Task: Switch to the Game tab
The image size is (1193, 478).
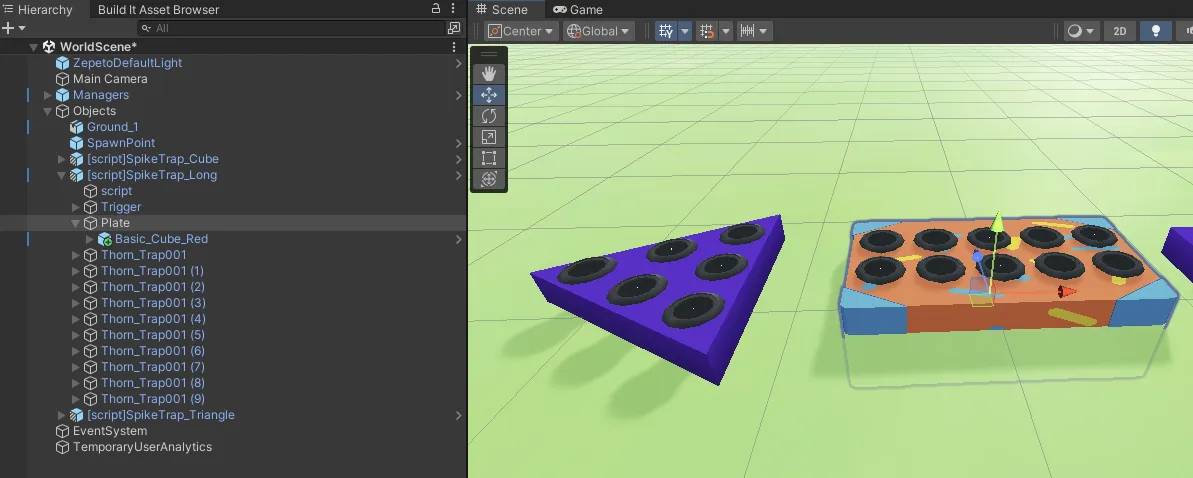Action: 578,9
